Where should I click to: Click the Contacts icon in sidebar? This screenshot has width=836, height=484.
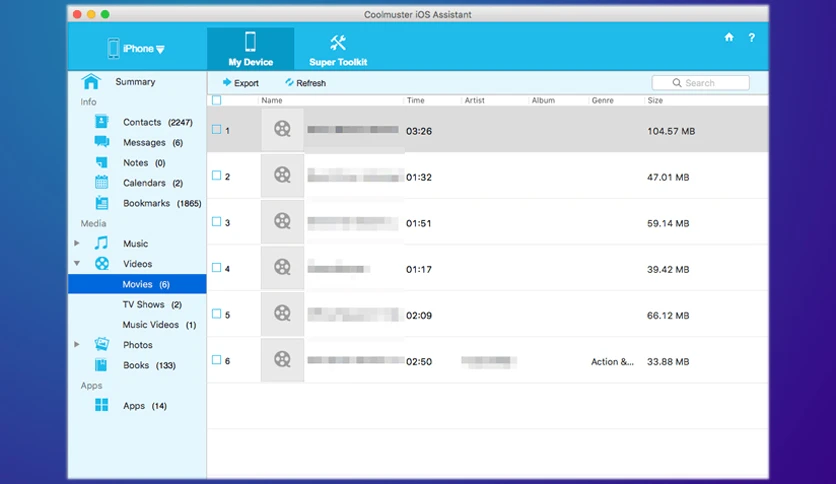point(101,122)
